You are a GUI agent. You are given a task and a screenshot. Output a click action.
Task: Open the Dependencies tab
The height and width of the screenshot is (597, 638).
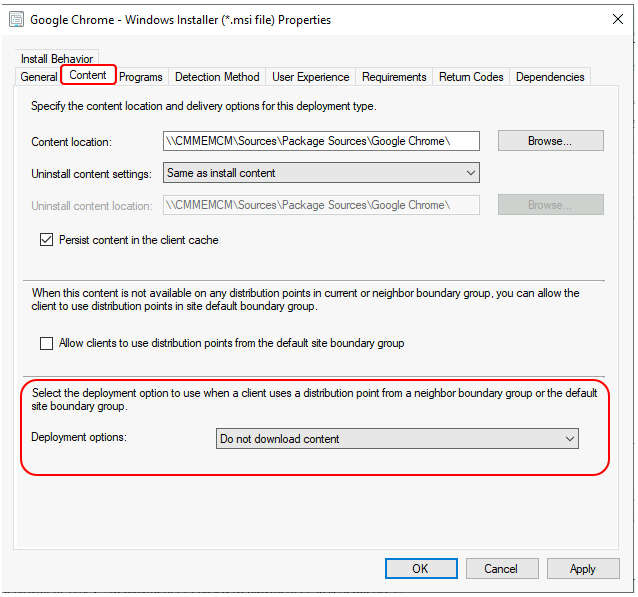[x=550, y=77]
